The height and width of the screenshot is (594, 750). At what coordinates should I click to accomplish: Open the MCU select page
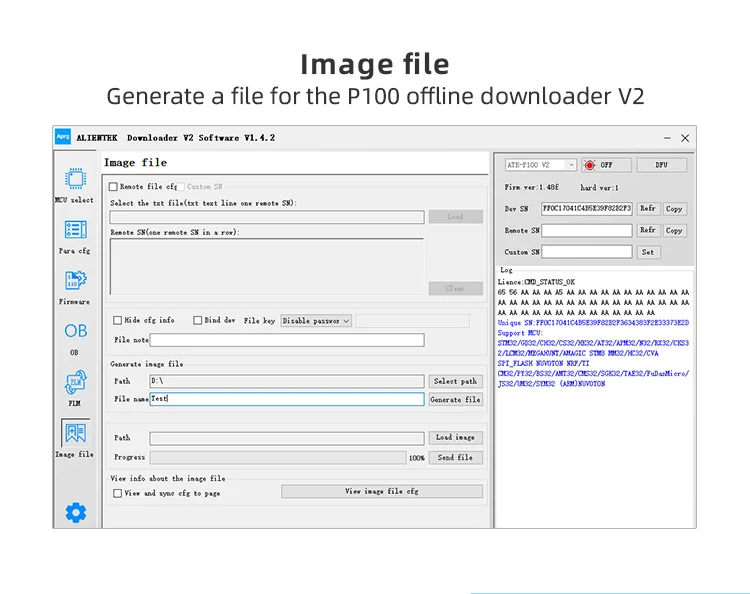point(75,186)
